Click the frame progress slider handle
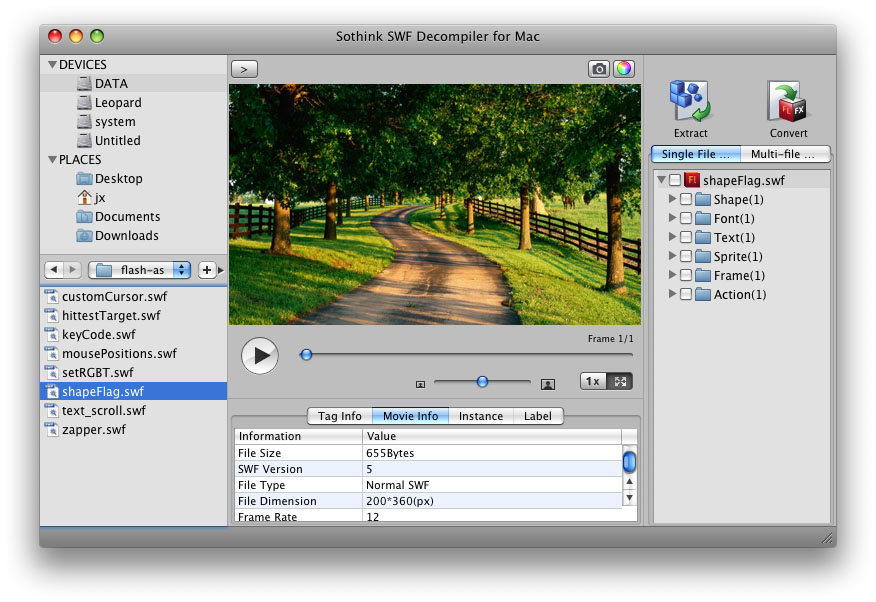 (x=306, y=355)
